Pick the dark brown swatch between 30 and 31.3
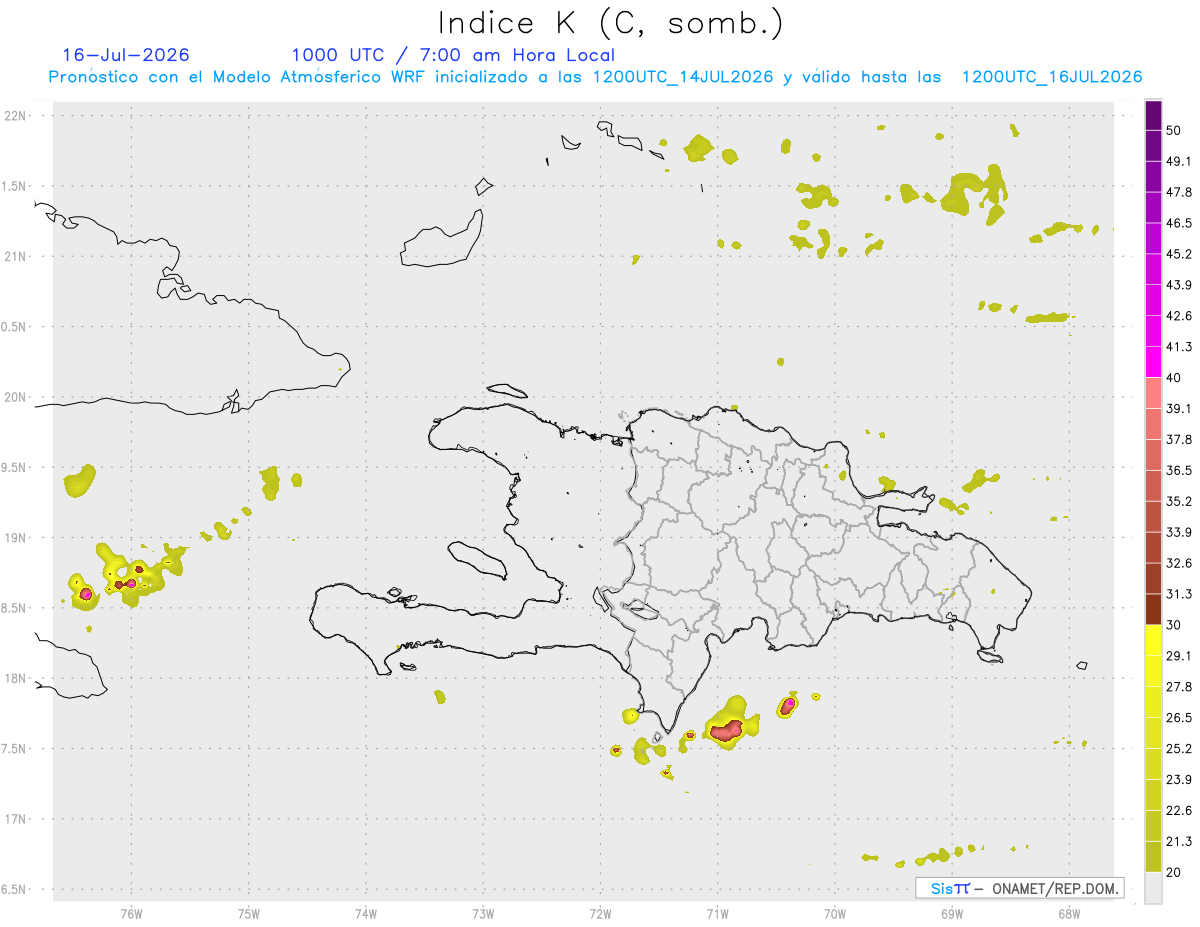Screen dimensions: 1200x927 1153,609
